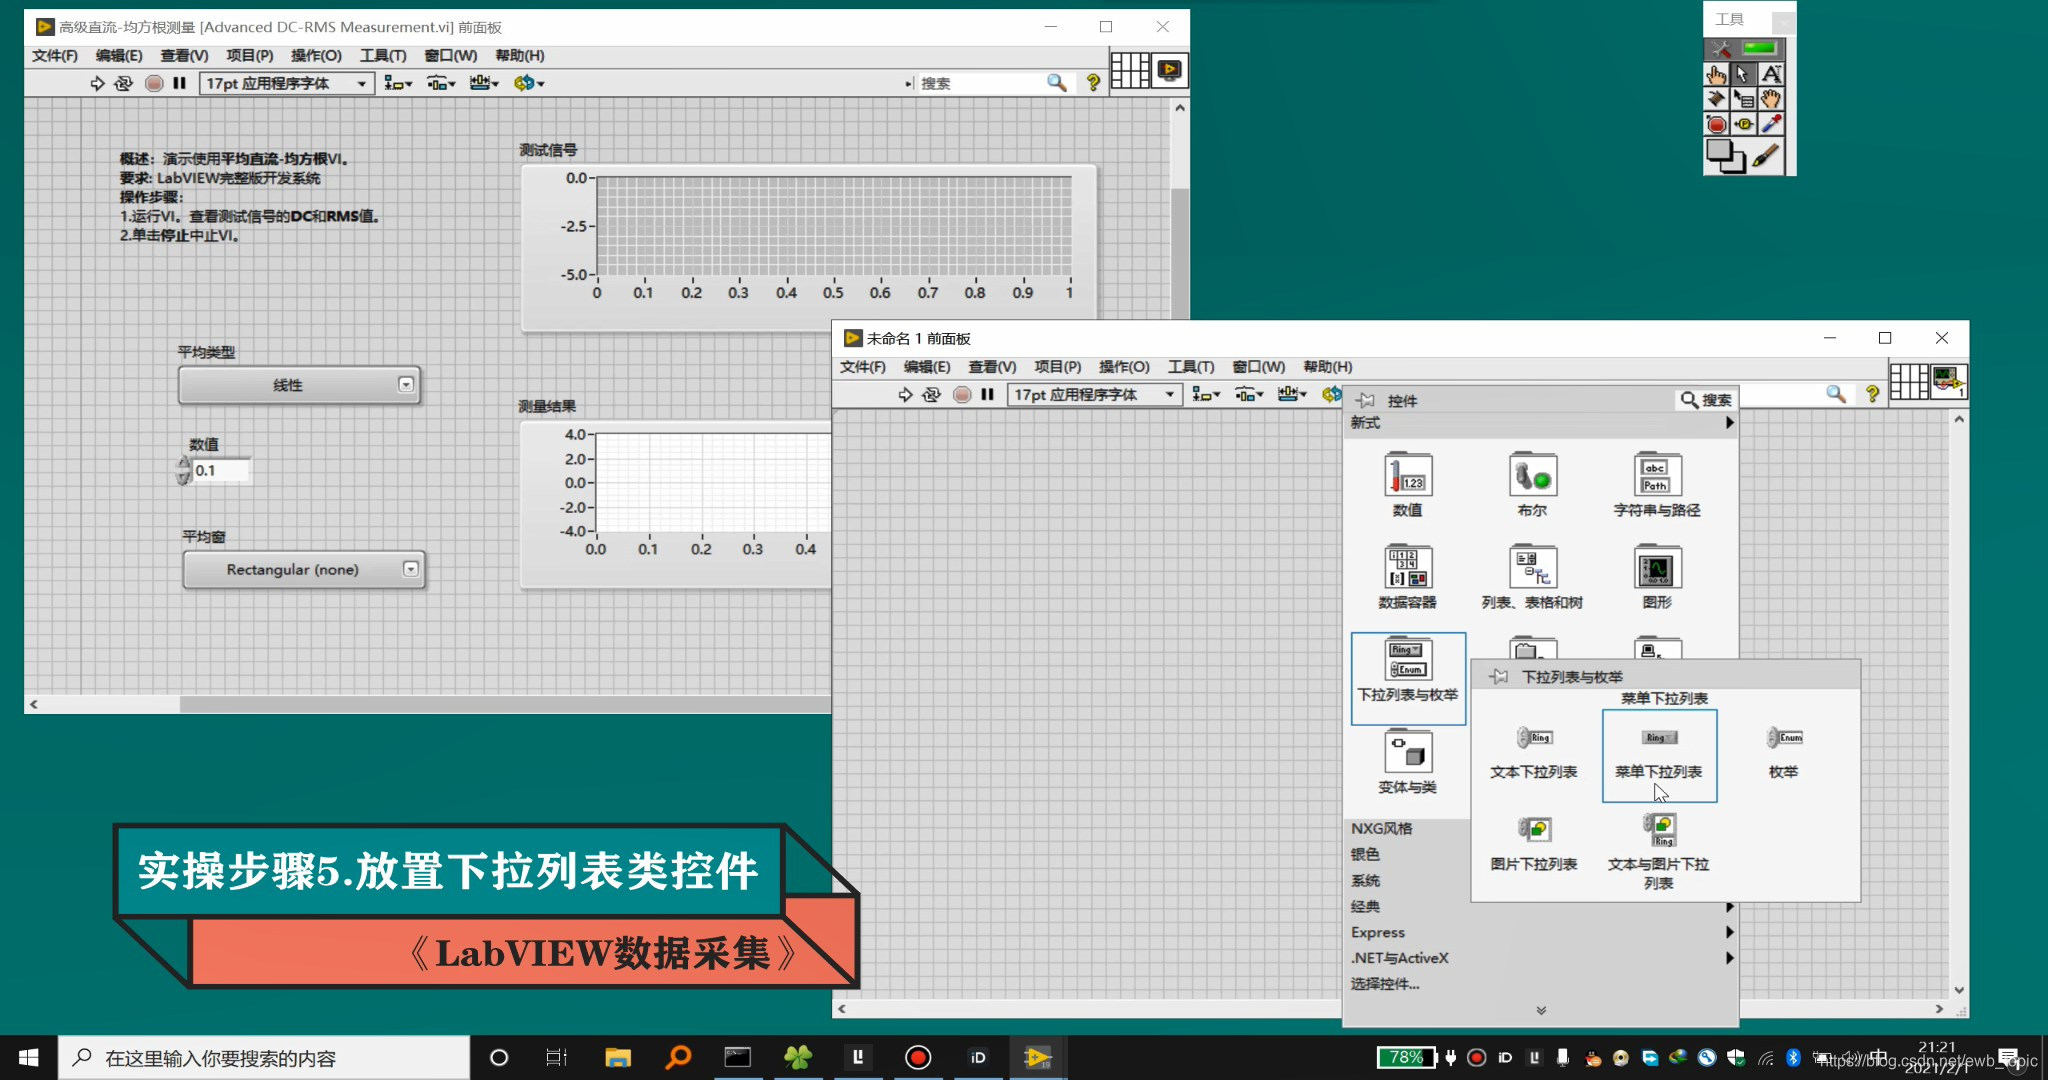
Task: Open 工具(T) menu in 未命名 1 window
Action: [x=1191, y=367]
